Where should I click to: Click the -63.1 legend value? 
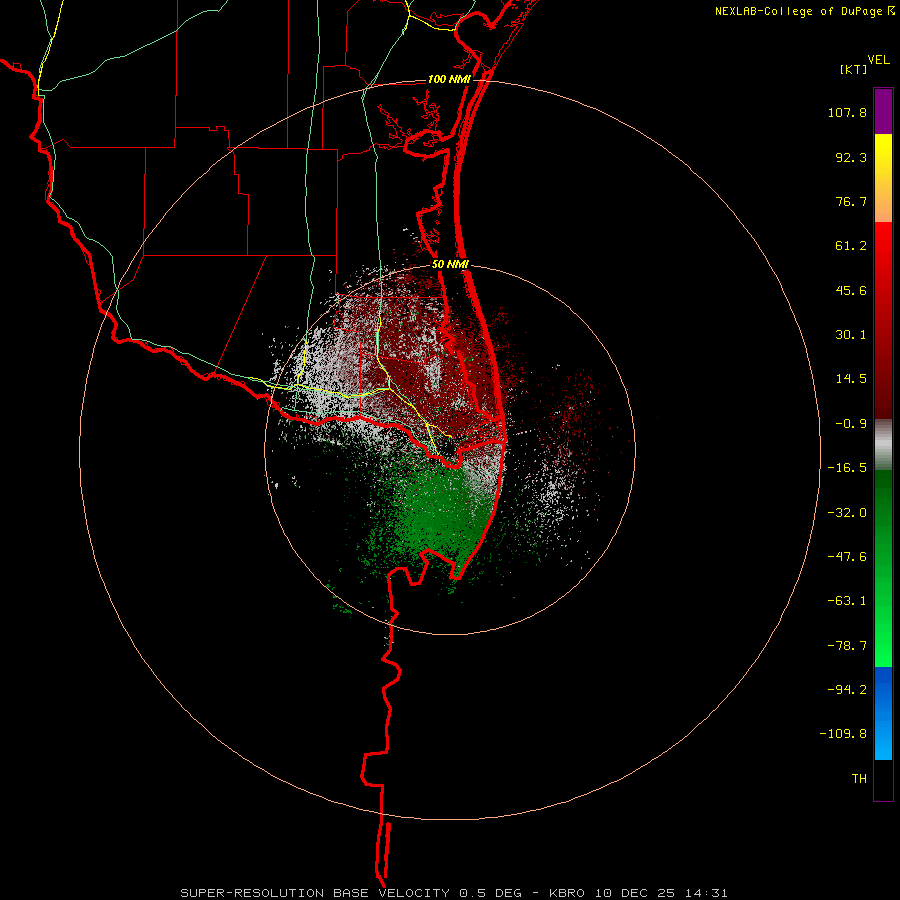point(847,601)
